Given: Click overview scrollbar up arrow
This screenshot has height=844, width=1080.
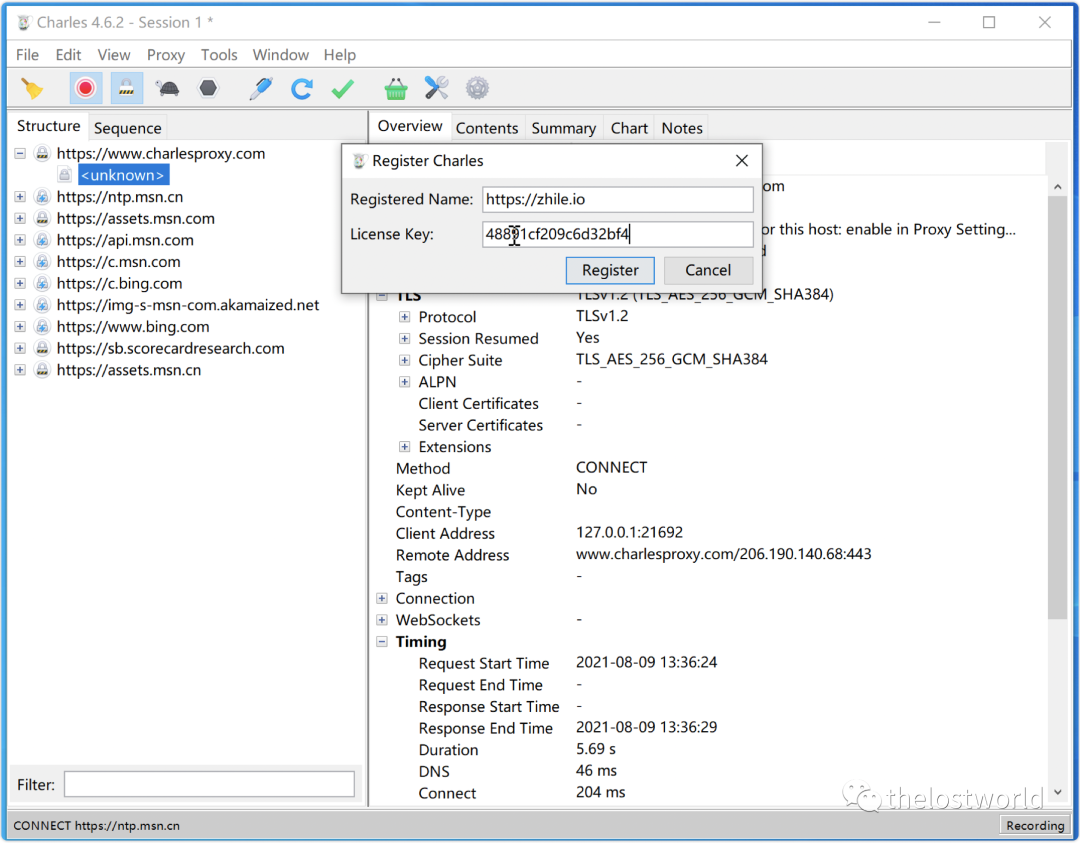Looking at the screenshot, I should [1058, 187].
